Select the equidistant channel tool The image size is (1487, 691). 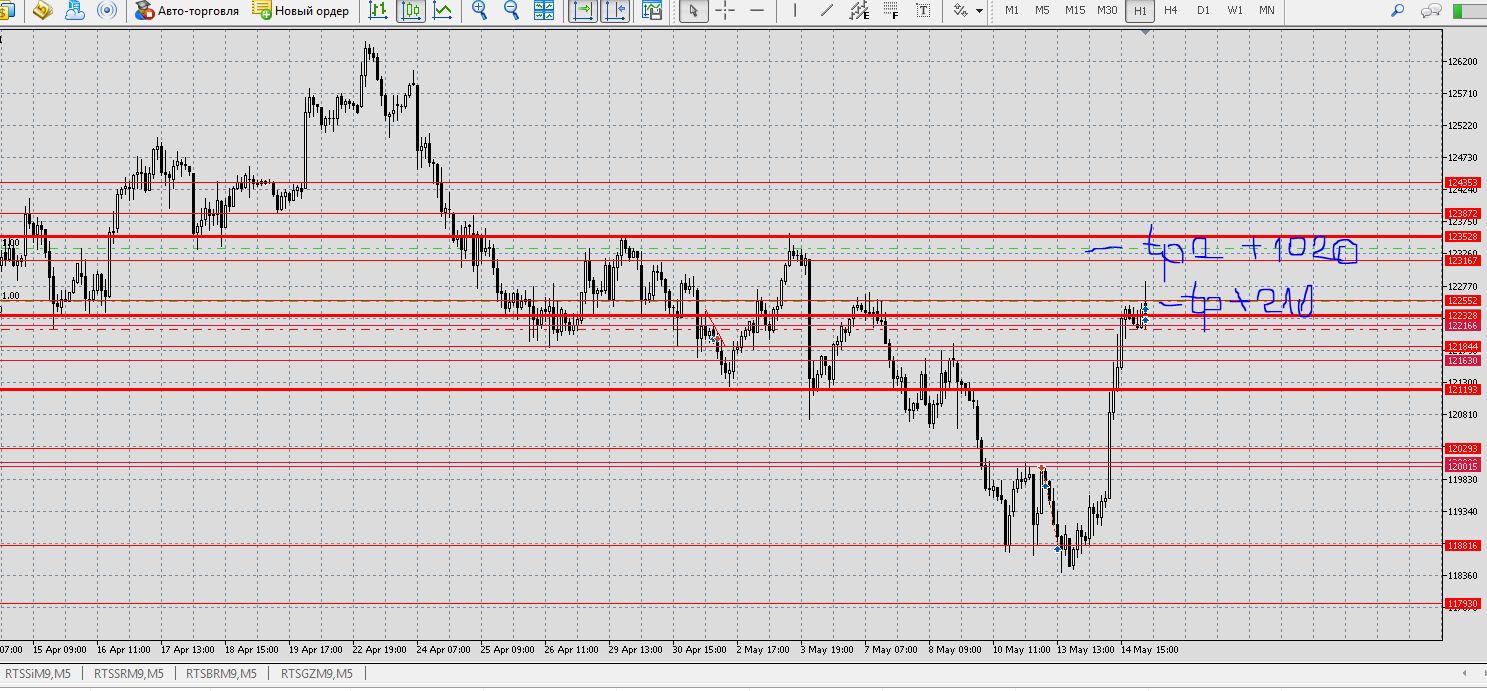[858, 11]
